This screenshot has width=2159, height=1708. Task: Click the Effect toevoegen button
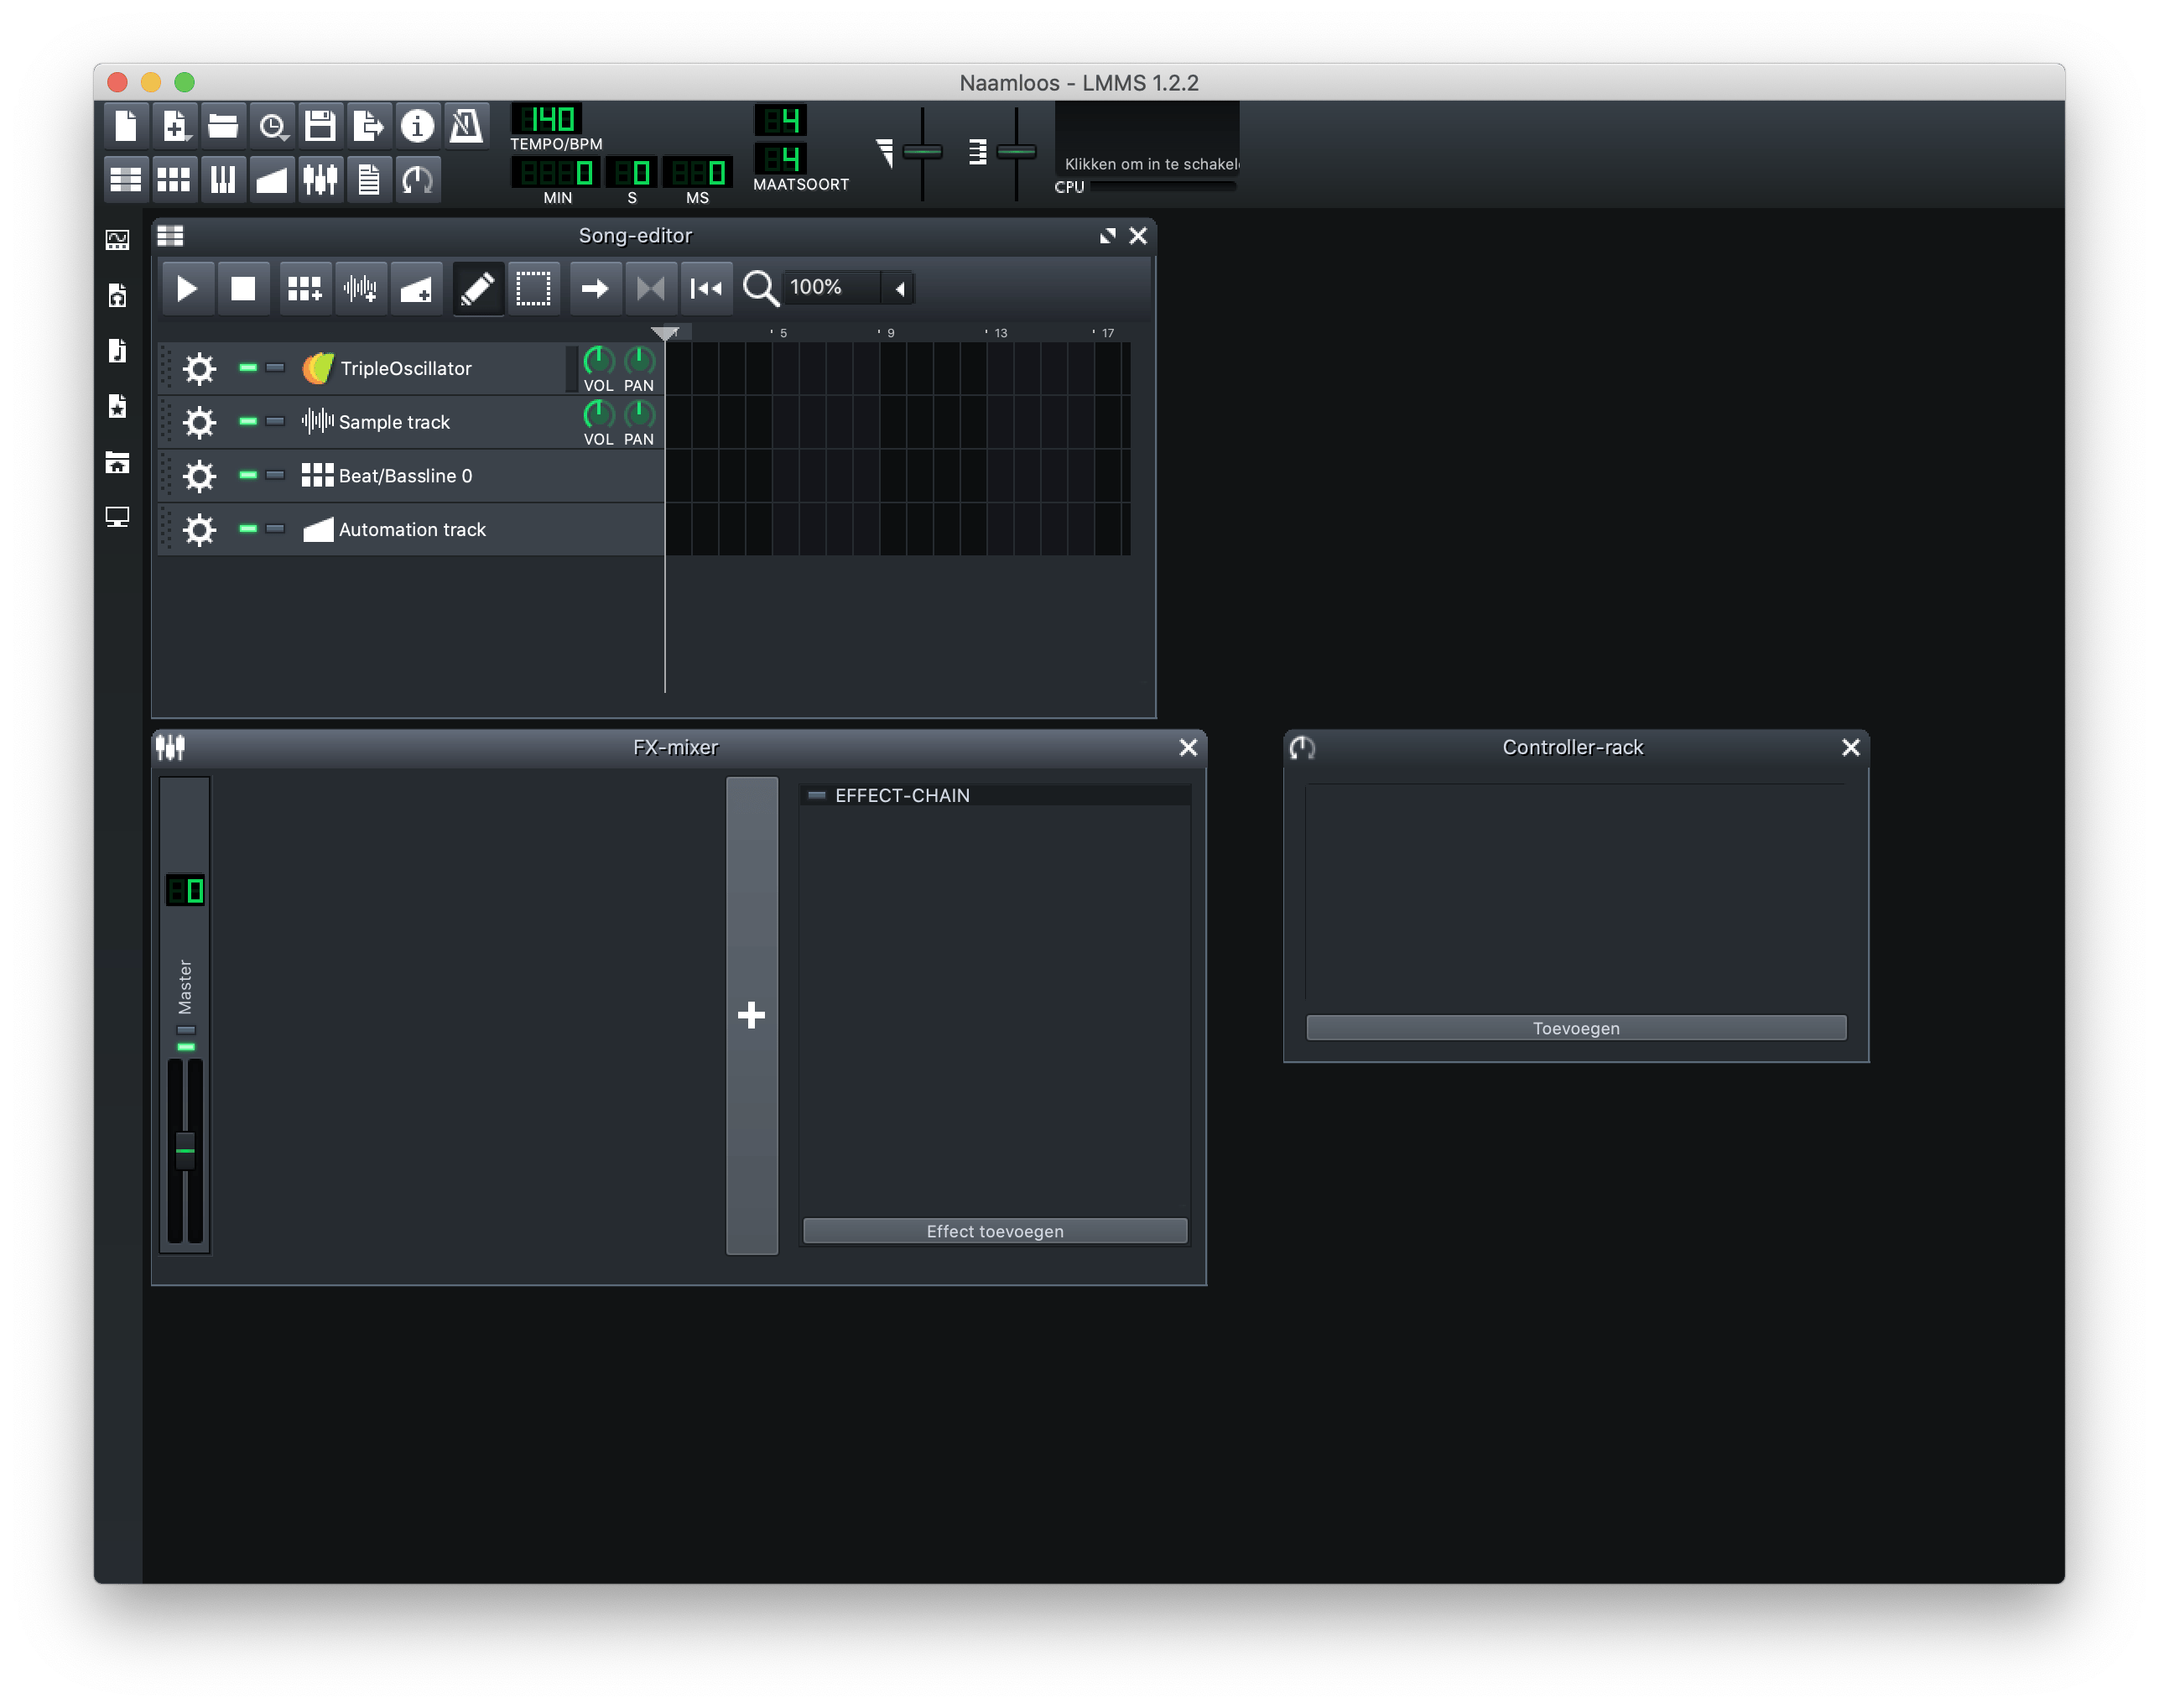click(995, 1231)
